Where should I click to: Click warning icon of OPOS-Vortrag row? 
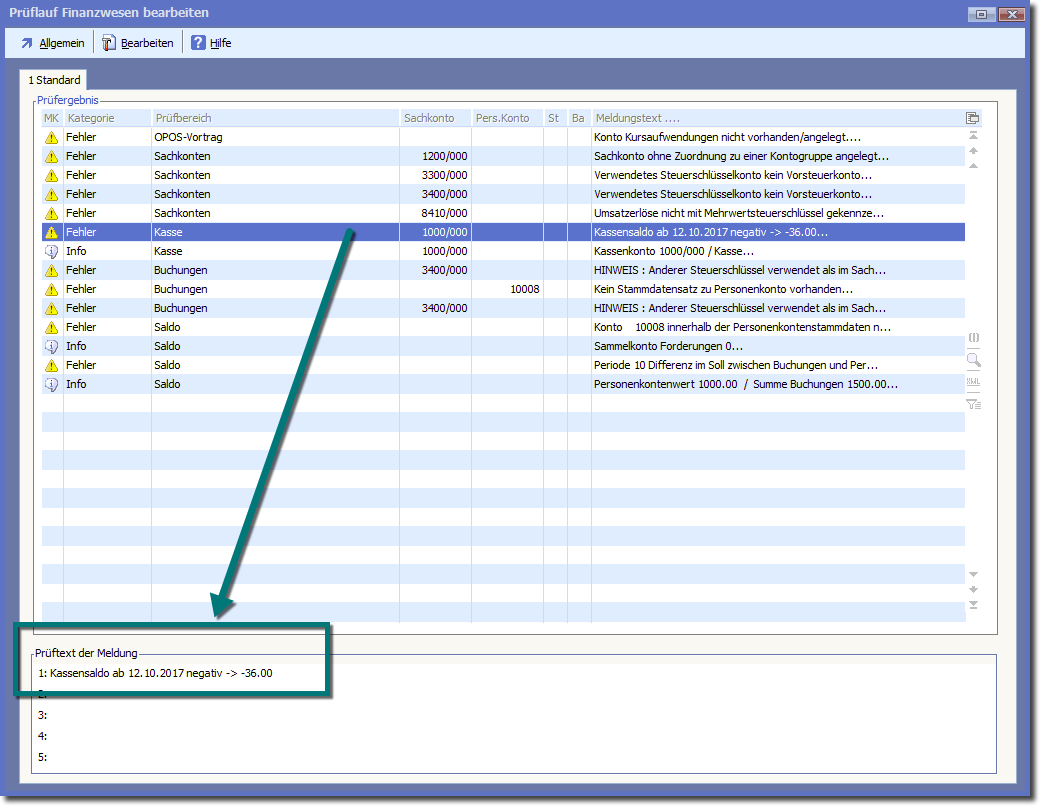(52, 137)
